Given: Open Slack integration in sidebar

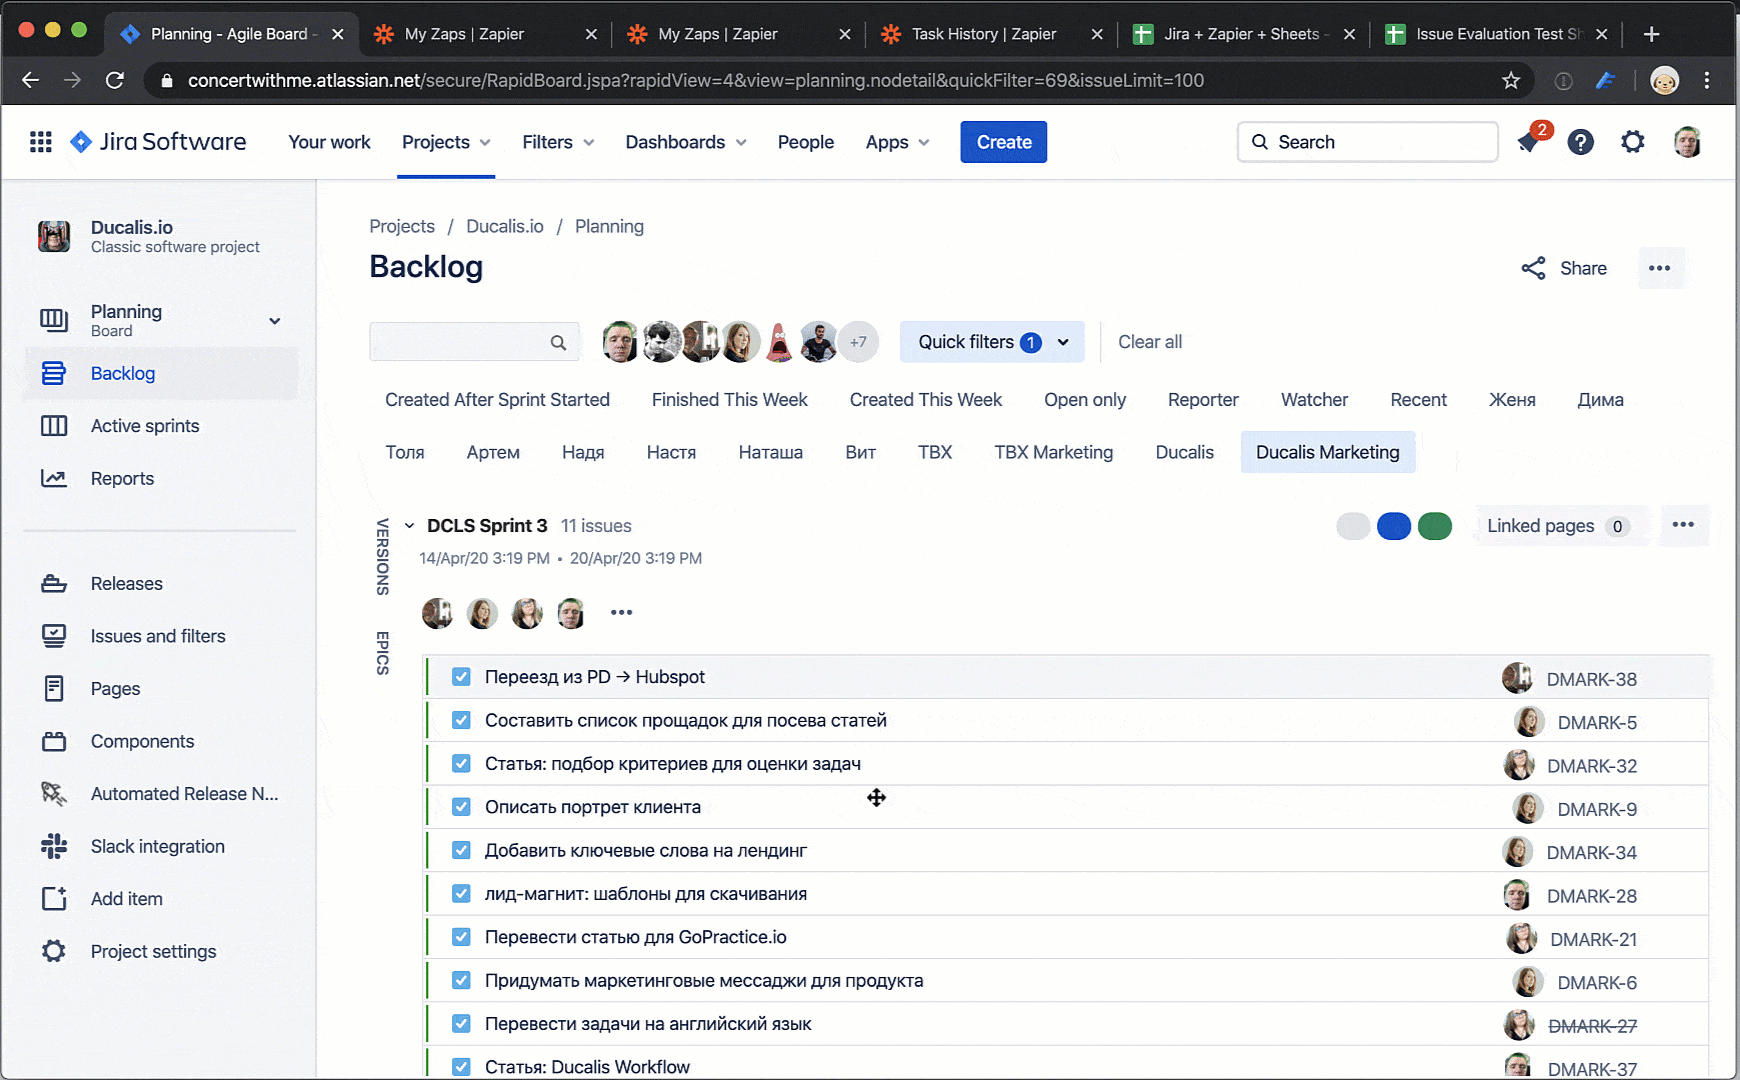Looking at the screenshot, I should click(x=160, y=846).
